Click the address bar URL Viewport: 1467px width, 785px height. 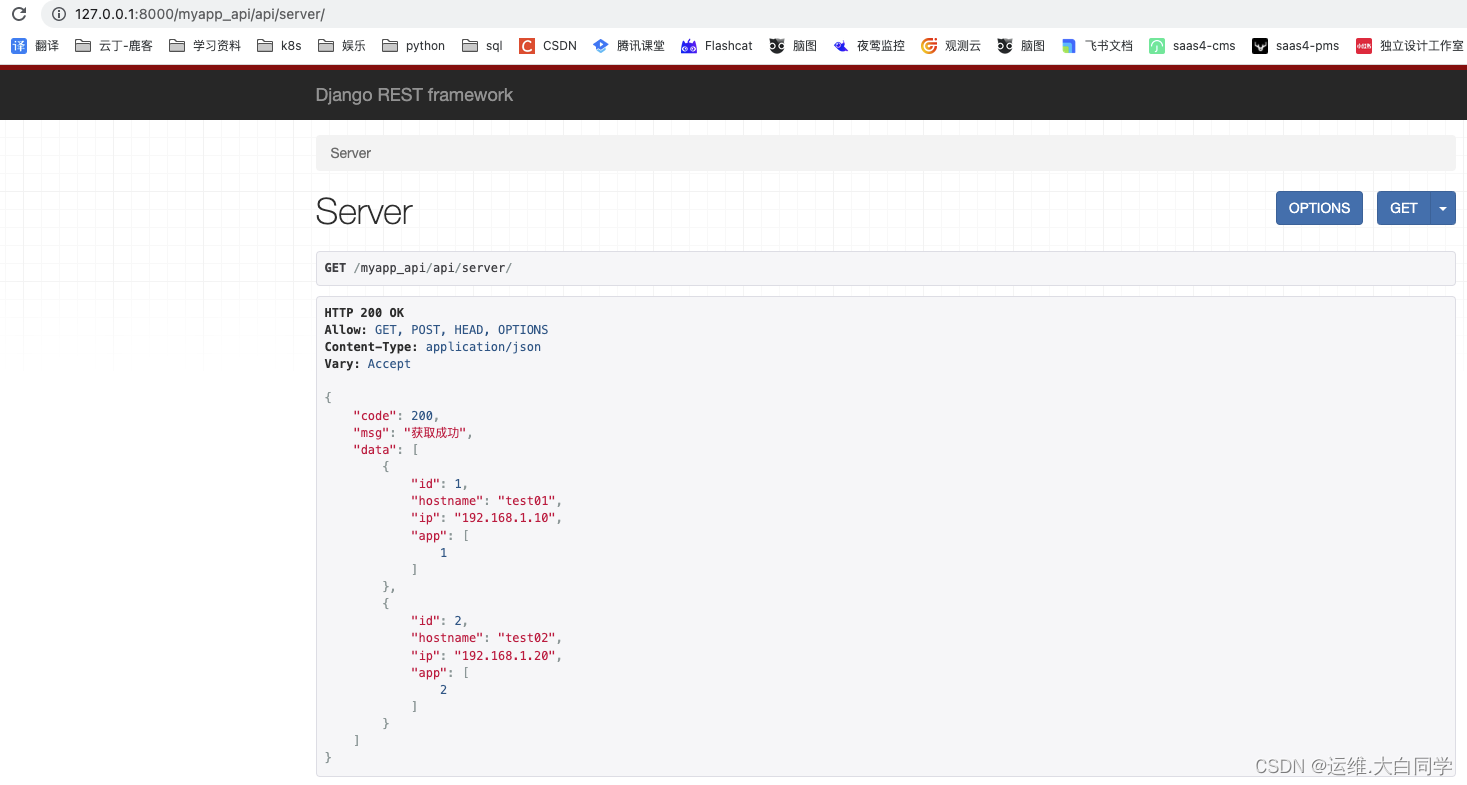click(200, 14)
